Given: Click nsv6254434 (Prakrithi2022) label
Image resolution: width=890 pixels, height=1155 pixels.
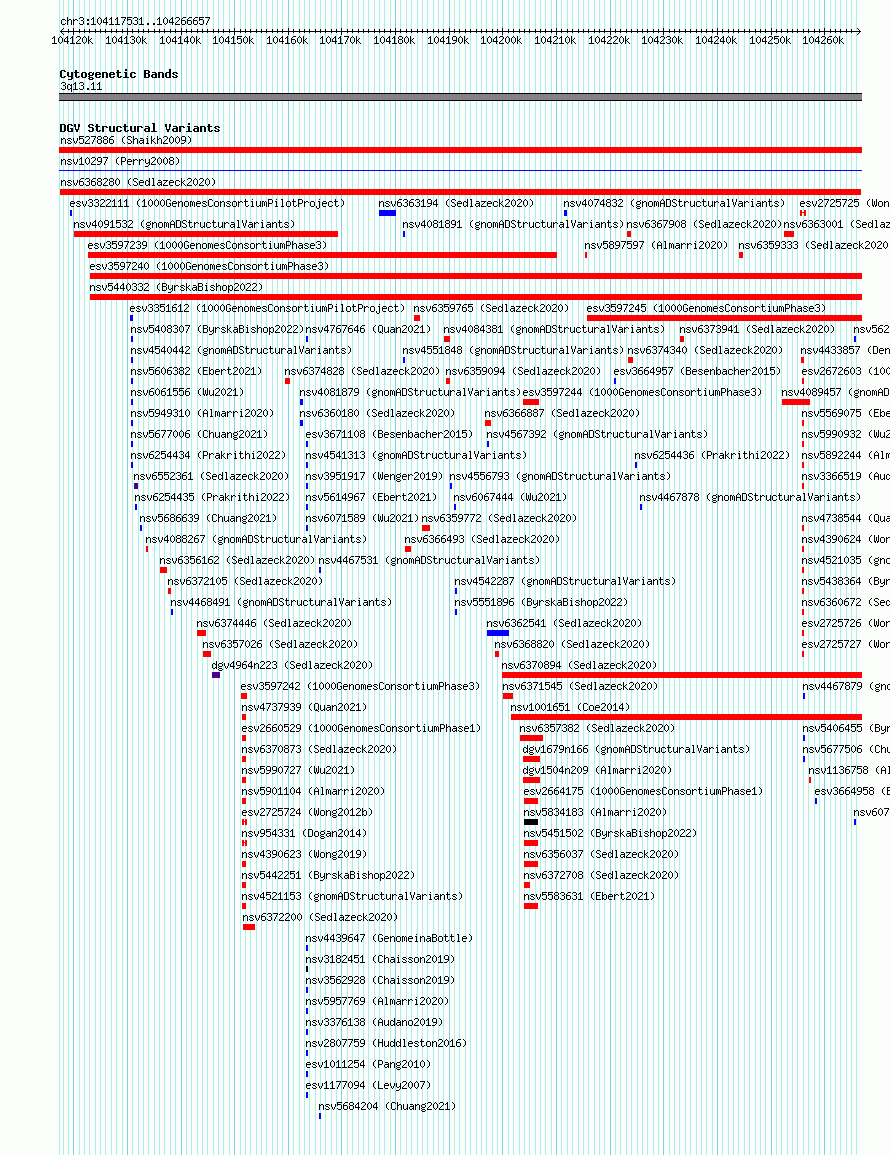Looking at the screenshot, I should point(209,455).
